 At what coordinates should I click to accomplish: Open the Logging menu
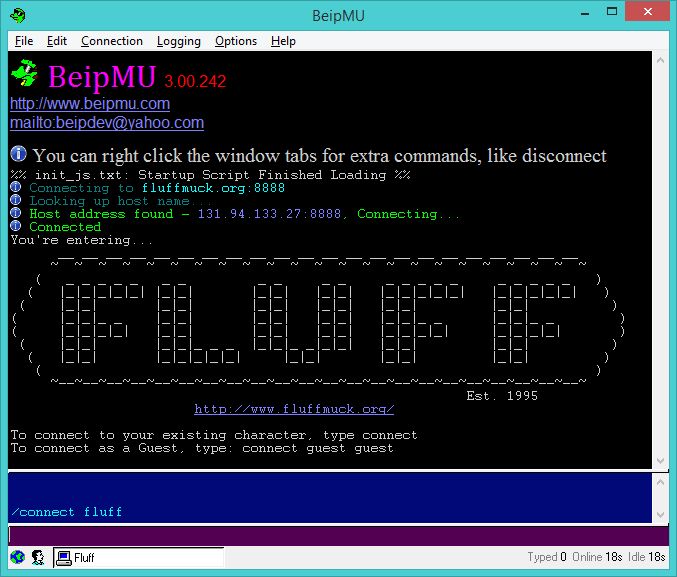(179, 41)
